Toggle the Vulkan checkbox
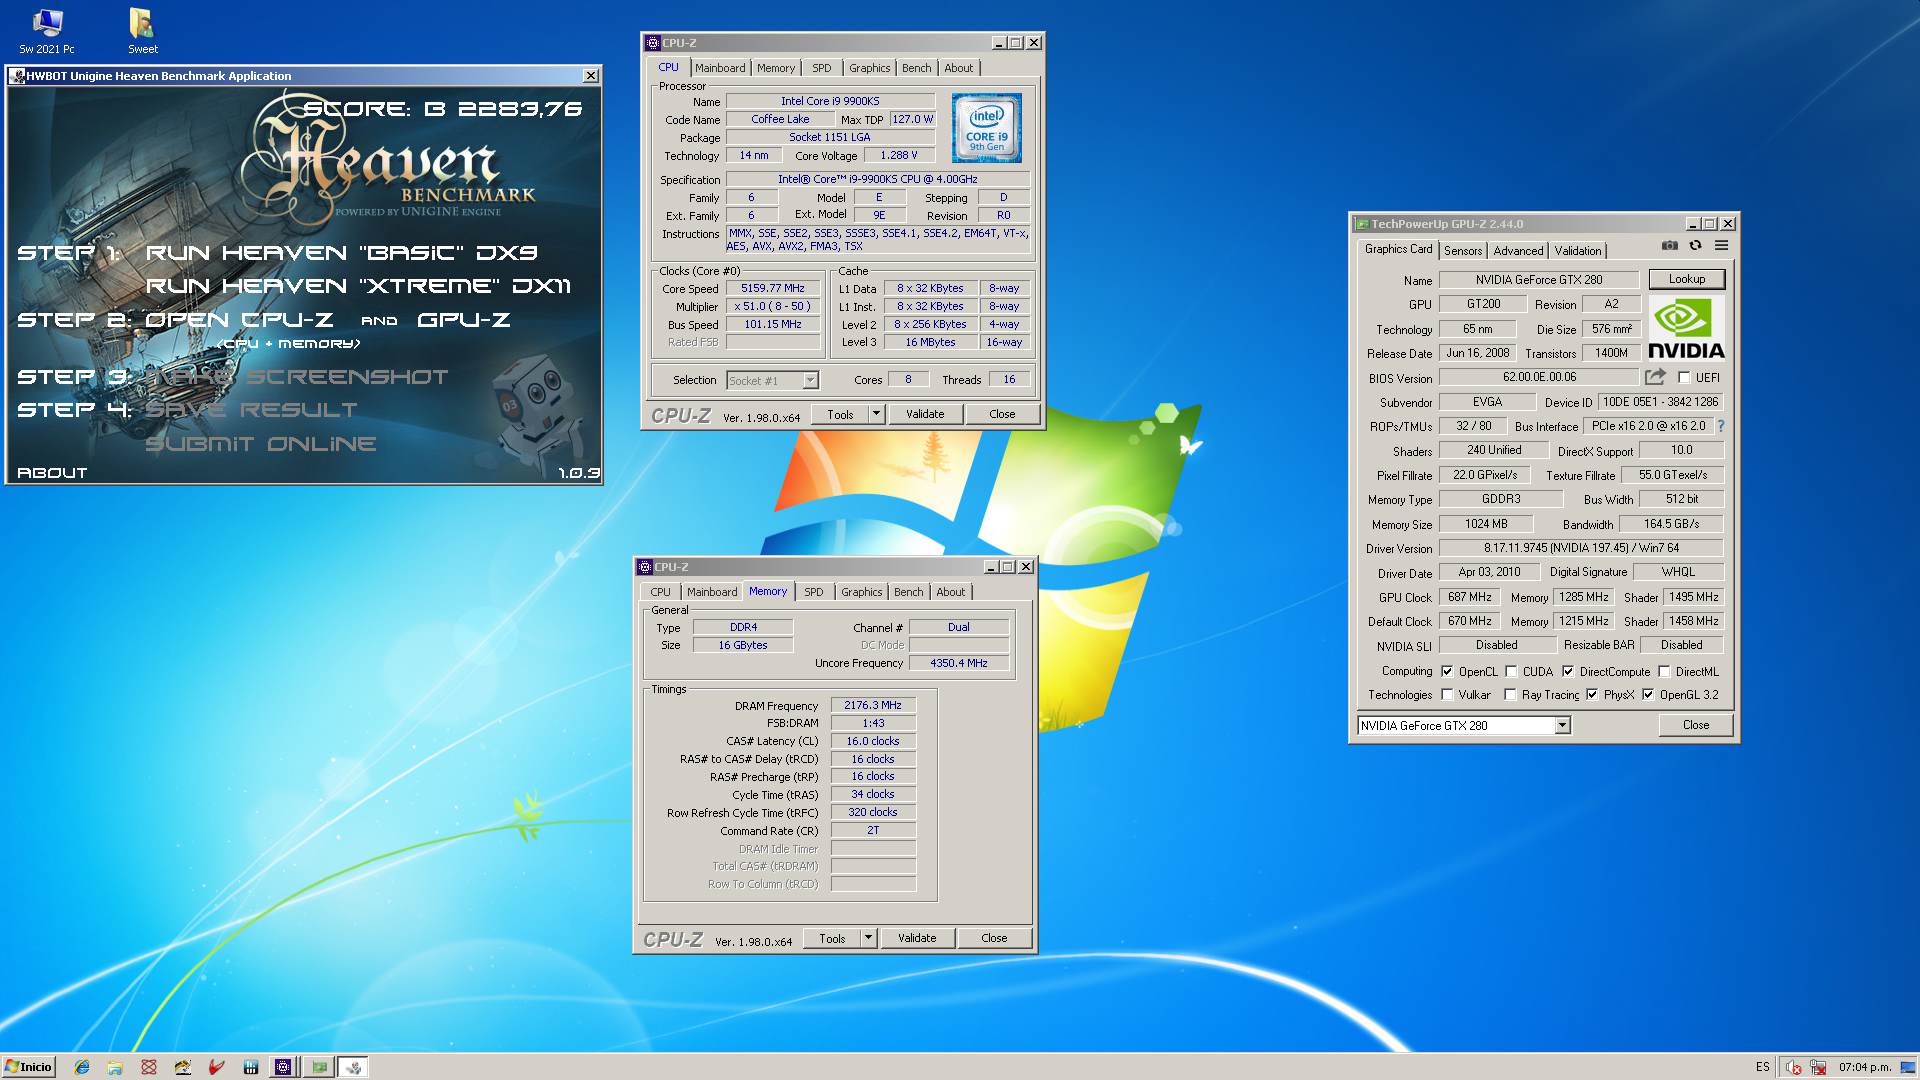Image resolution: width=1920 pixels, height=1080 pixels. 1447,695
